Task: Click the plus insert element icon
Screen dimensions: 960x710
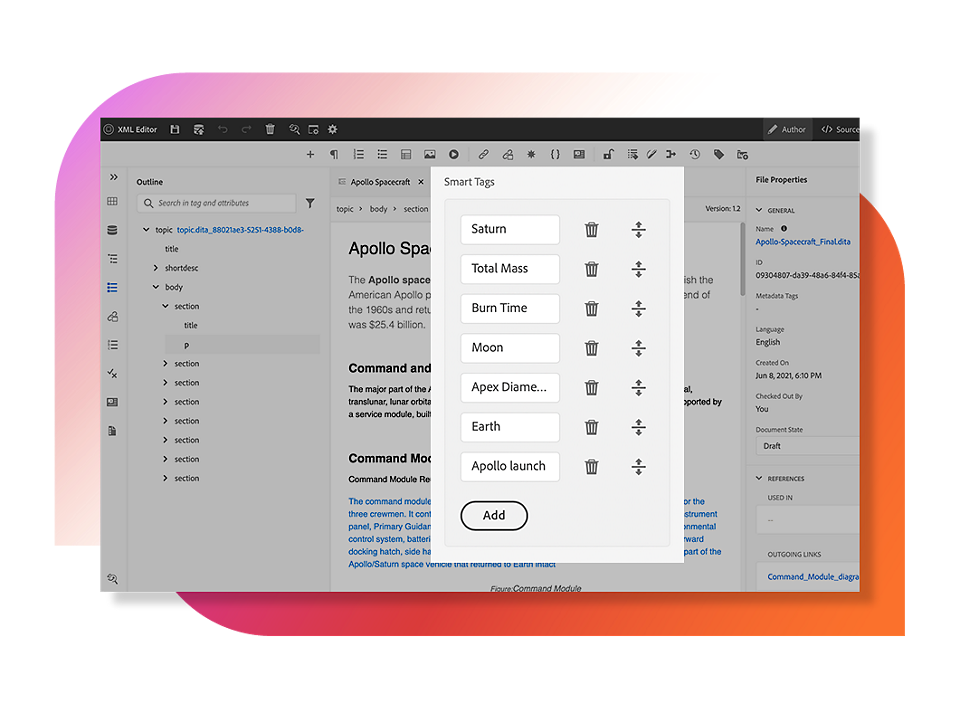Action: pos(310,154)
